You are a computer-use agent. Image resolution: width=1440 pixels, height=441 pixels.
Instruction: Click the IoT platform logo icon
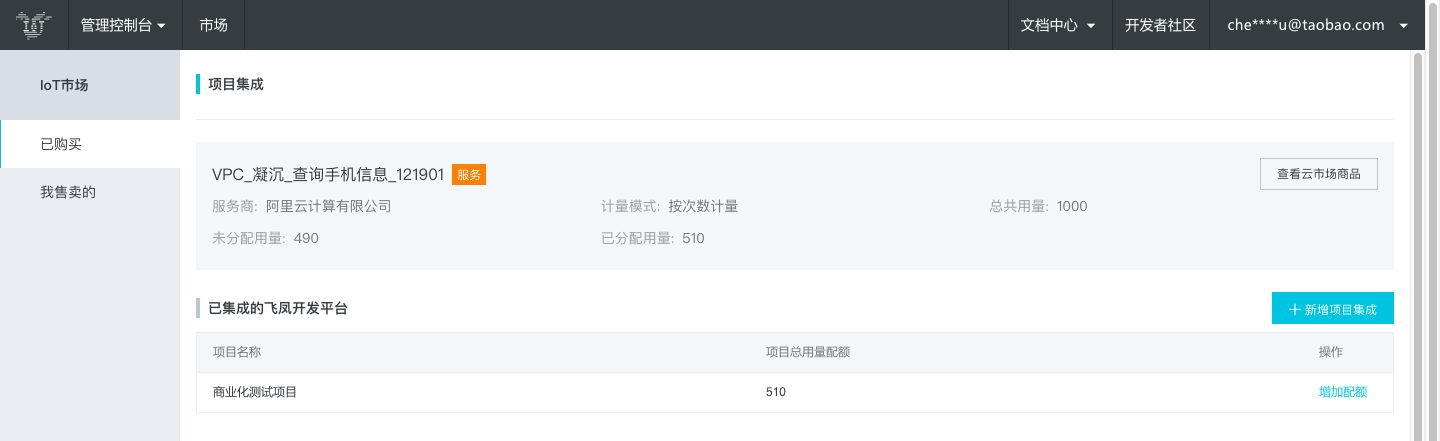tap(34, 25)
